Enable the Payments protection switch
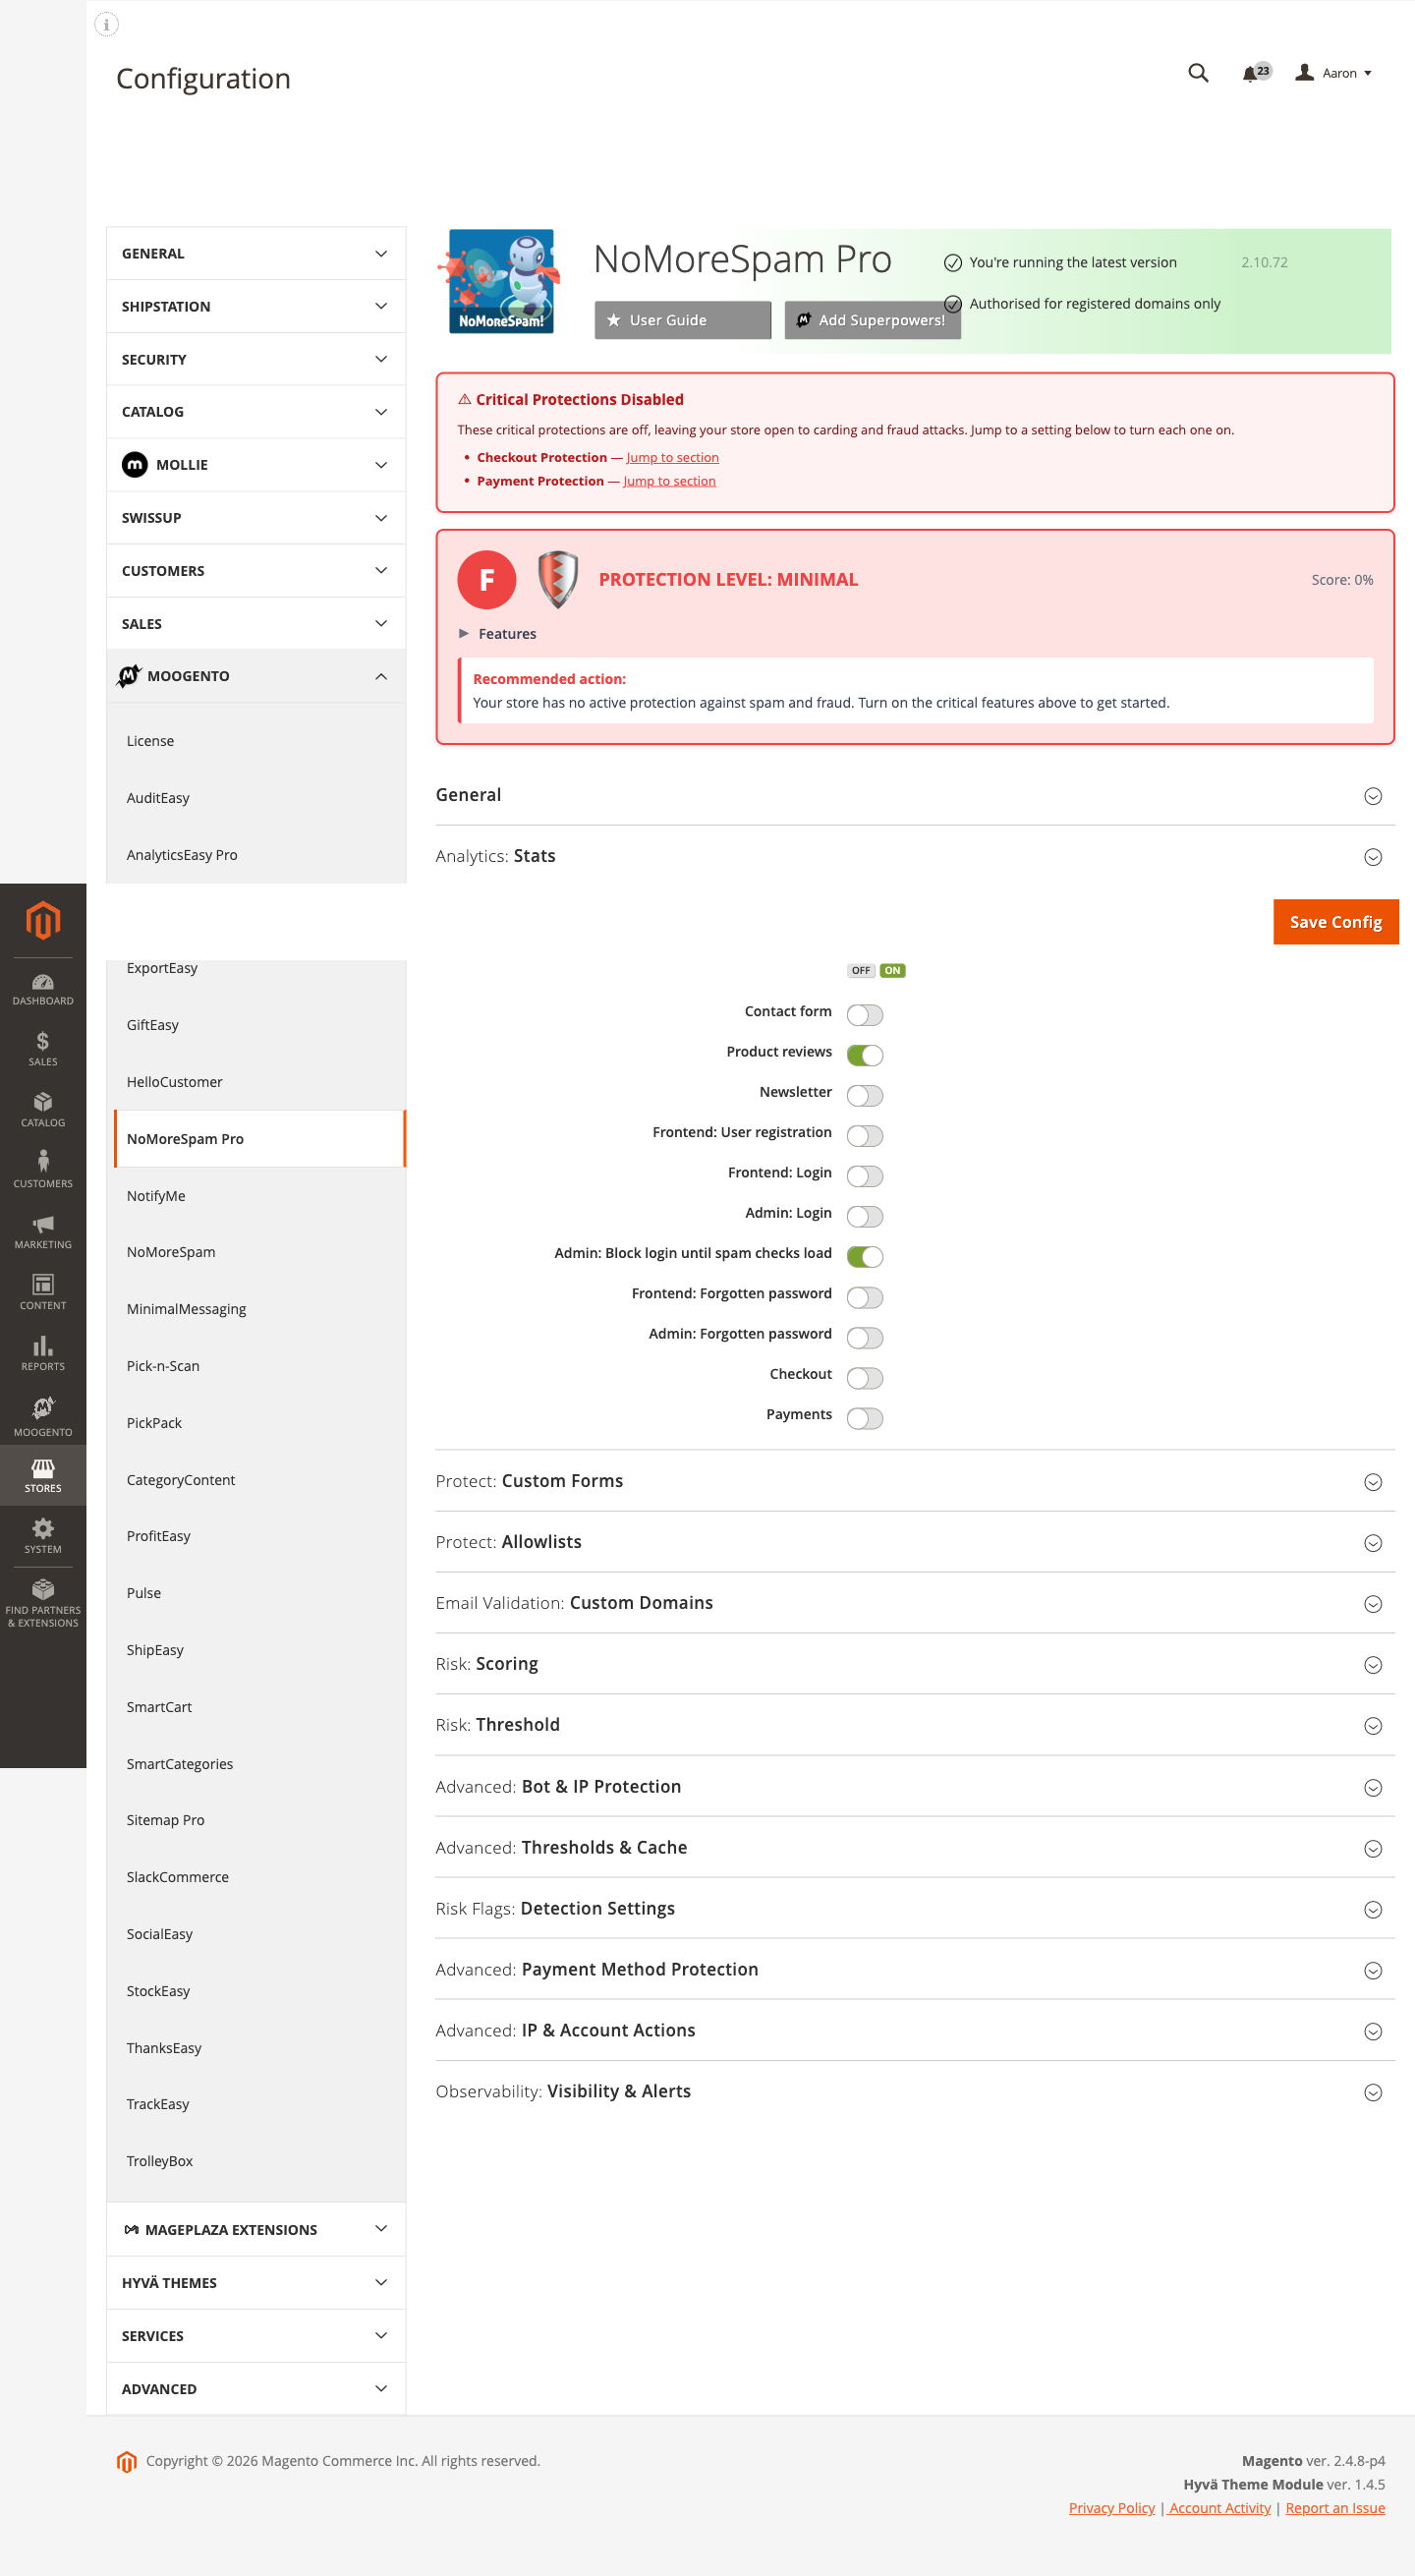This screenshot has height=2576, width=1415. (x=864, y=1418)
